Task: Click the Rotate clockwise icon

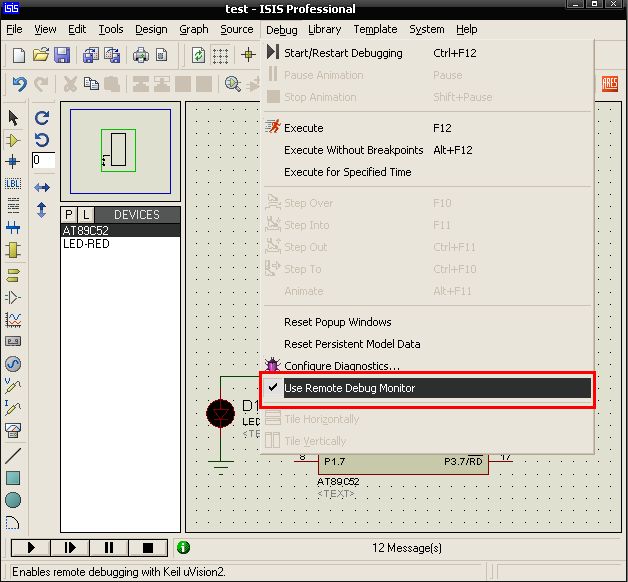Action: point(42,118)
